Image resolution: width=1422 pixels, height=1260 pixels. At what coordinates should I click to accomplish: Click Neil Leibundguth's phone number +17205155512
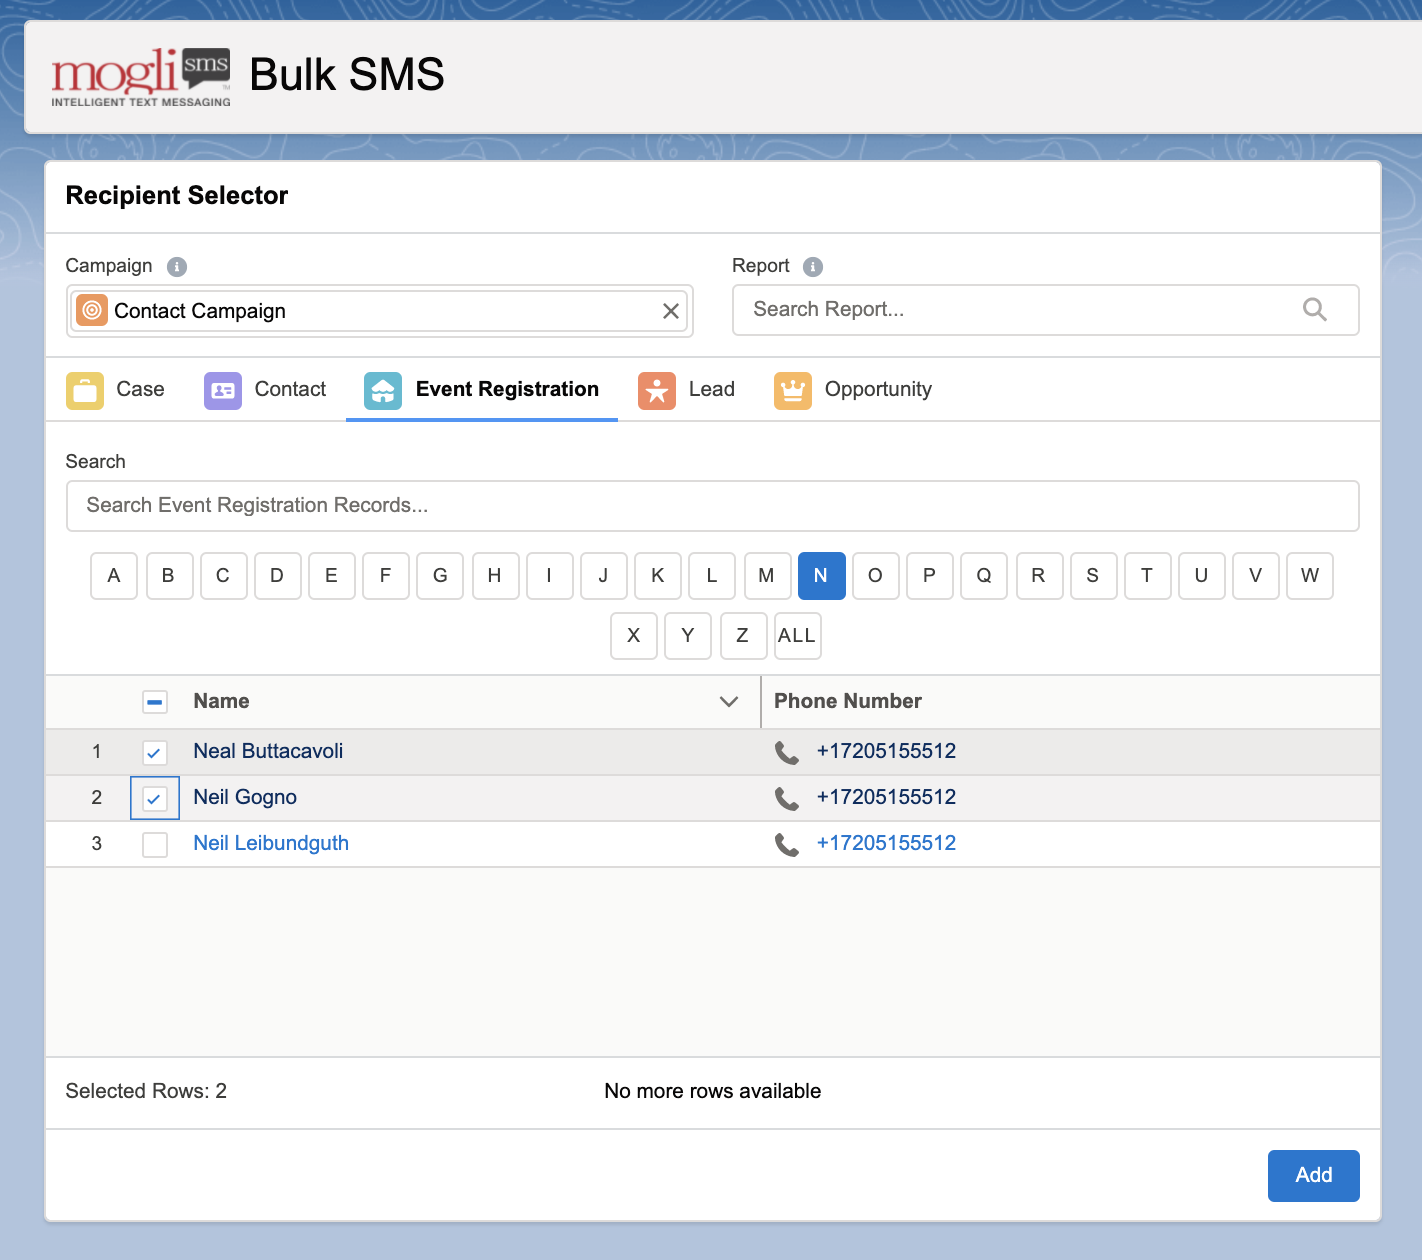pos(886,844)
